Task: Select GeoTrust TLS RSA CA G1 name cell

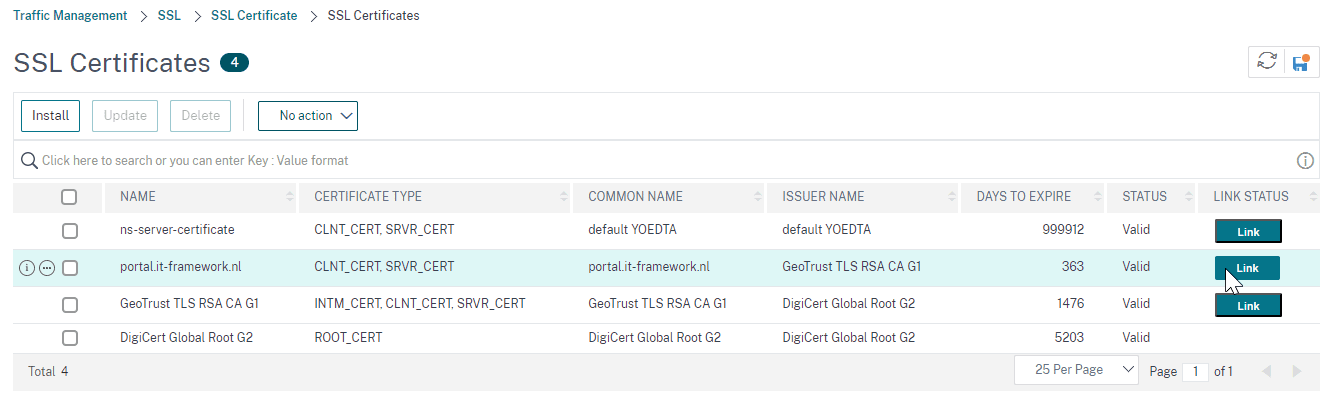Action: (189, 304)
